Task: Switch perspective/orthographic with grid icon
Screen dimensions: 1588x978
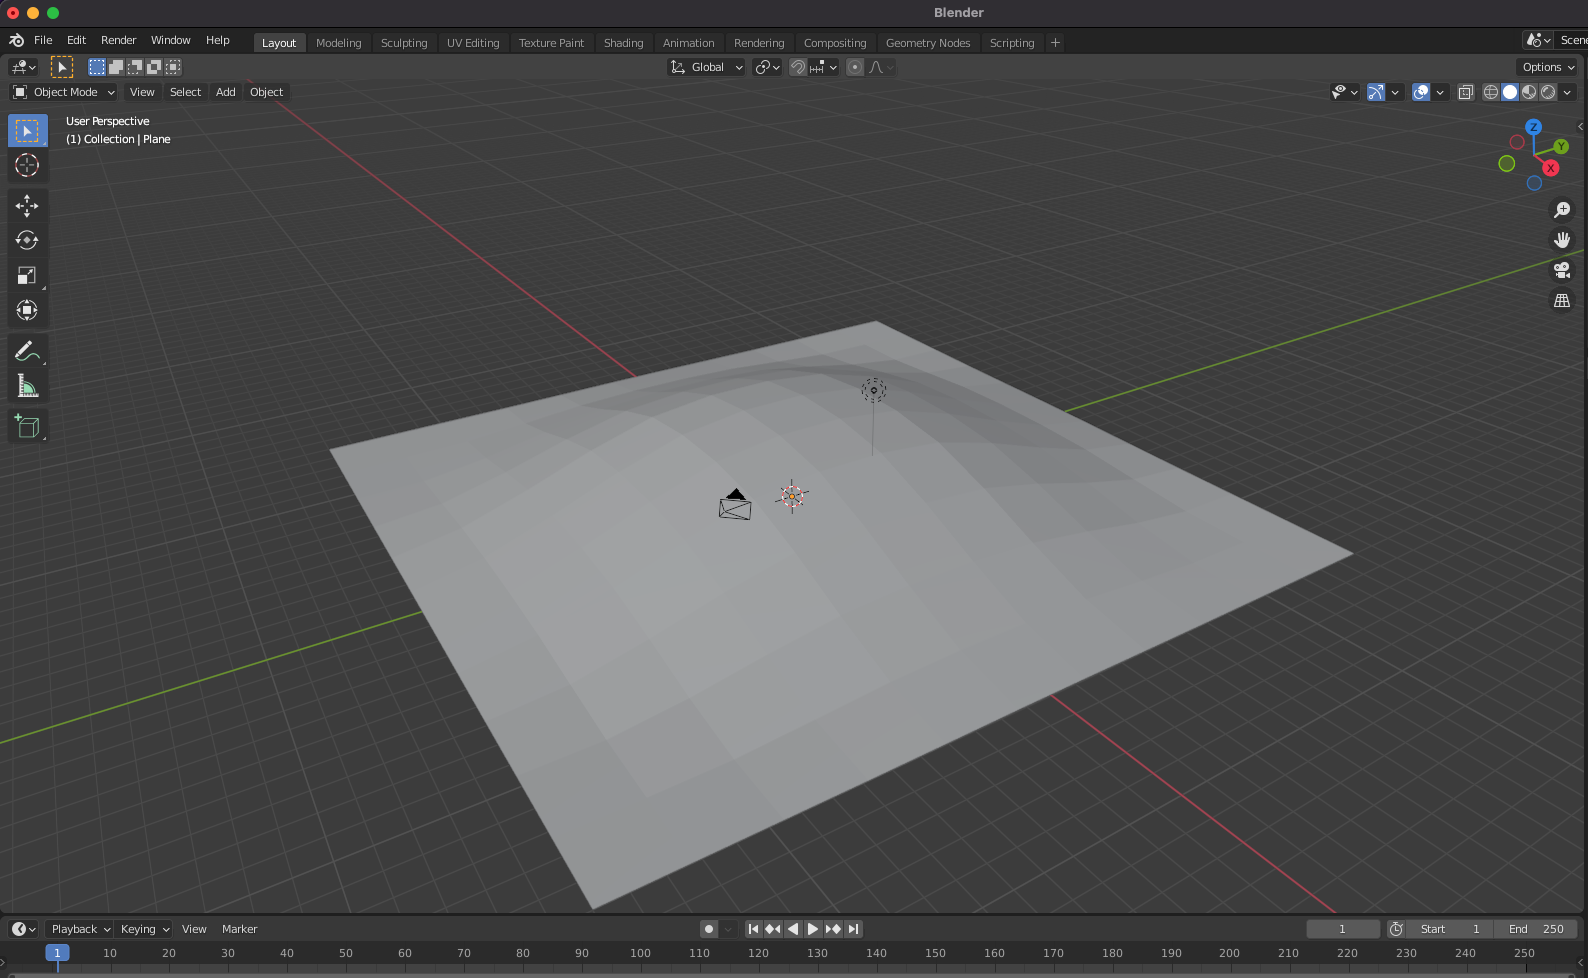Action: point(1562,300)
